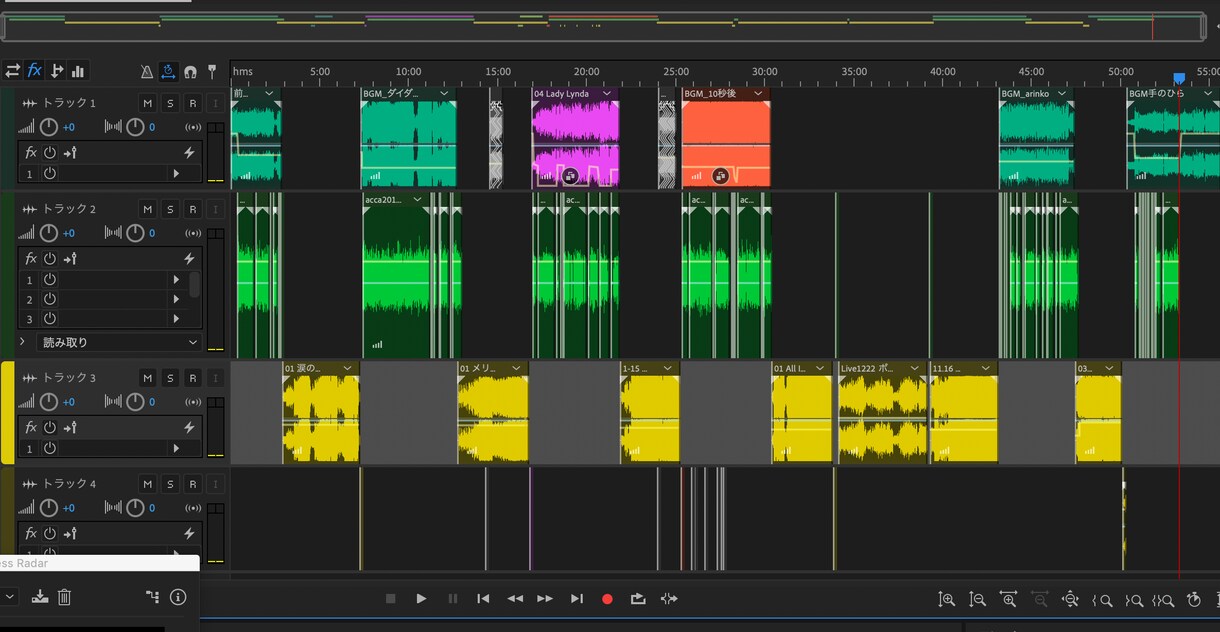The height and width of the screenshot is (632, 1220).
Task: Open トラック 2 effect slot 3 arrow
Action: coord(177,319)
